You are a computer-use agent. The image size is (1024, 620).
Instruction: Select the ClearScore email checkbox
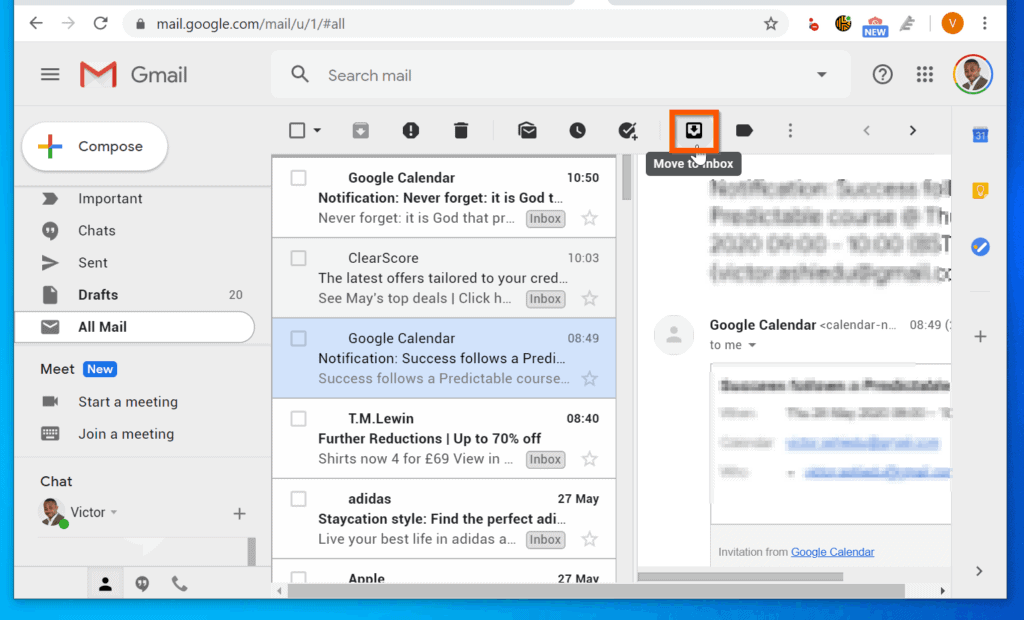(298, 258)
